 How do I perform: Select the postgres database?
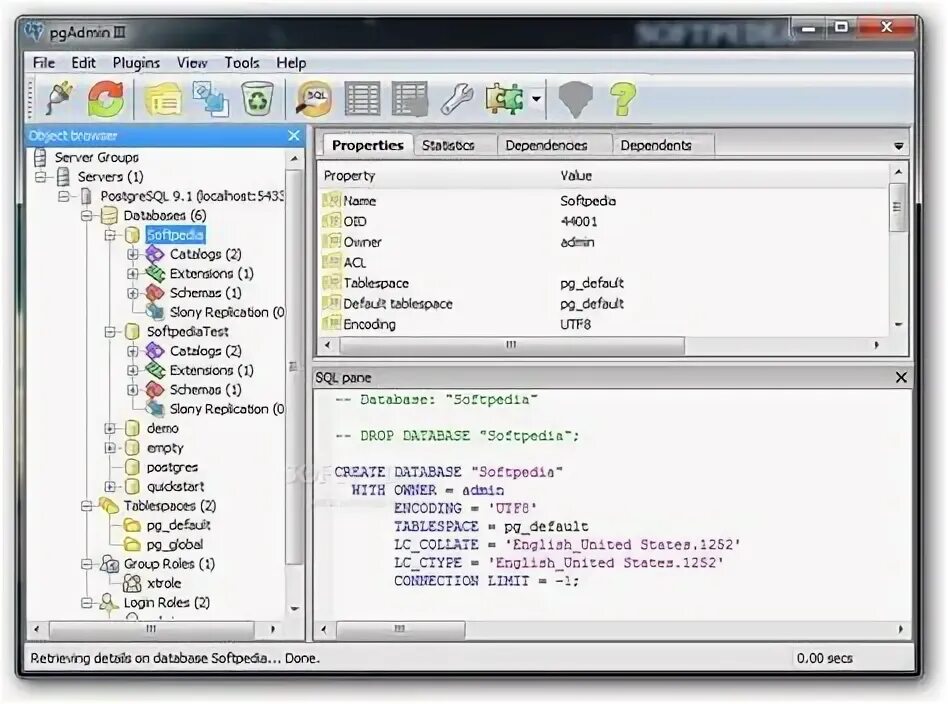pyautogui.click(x=172, y=467)
